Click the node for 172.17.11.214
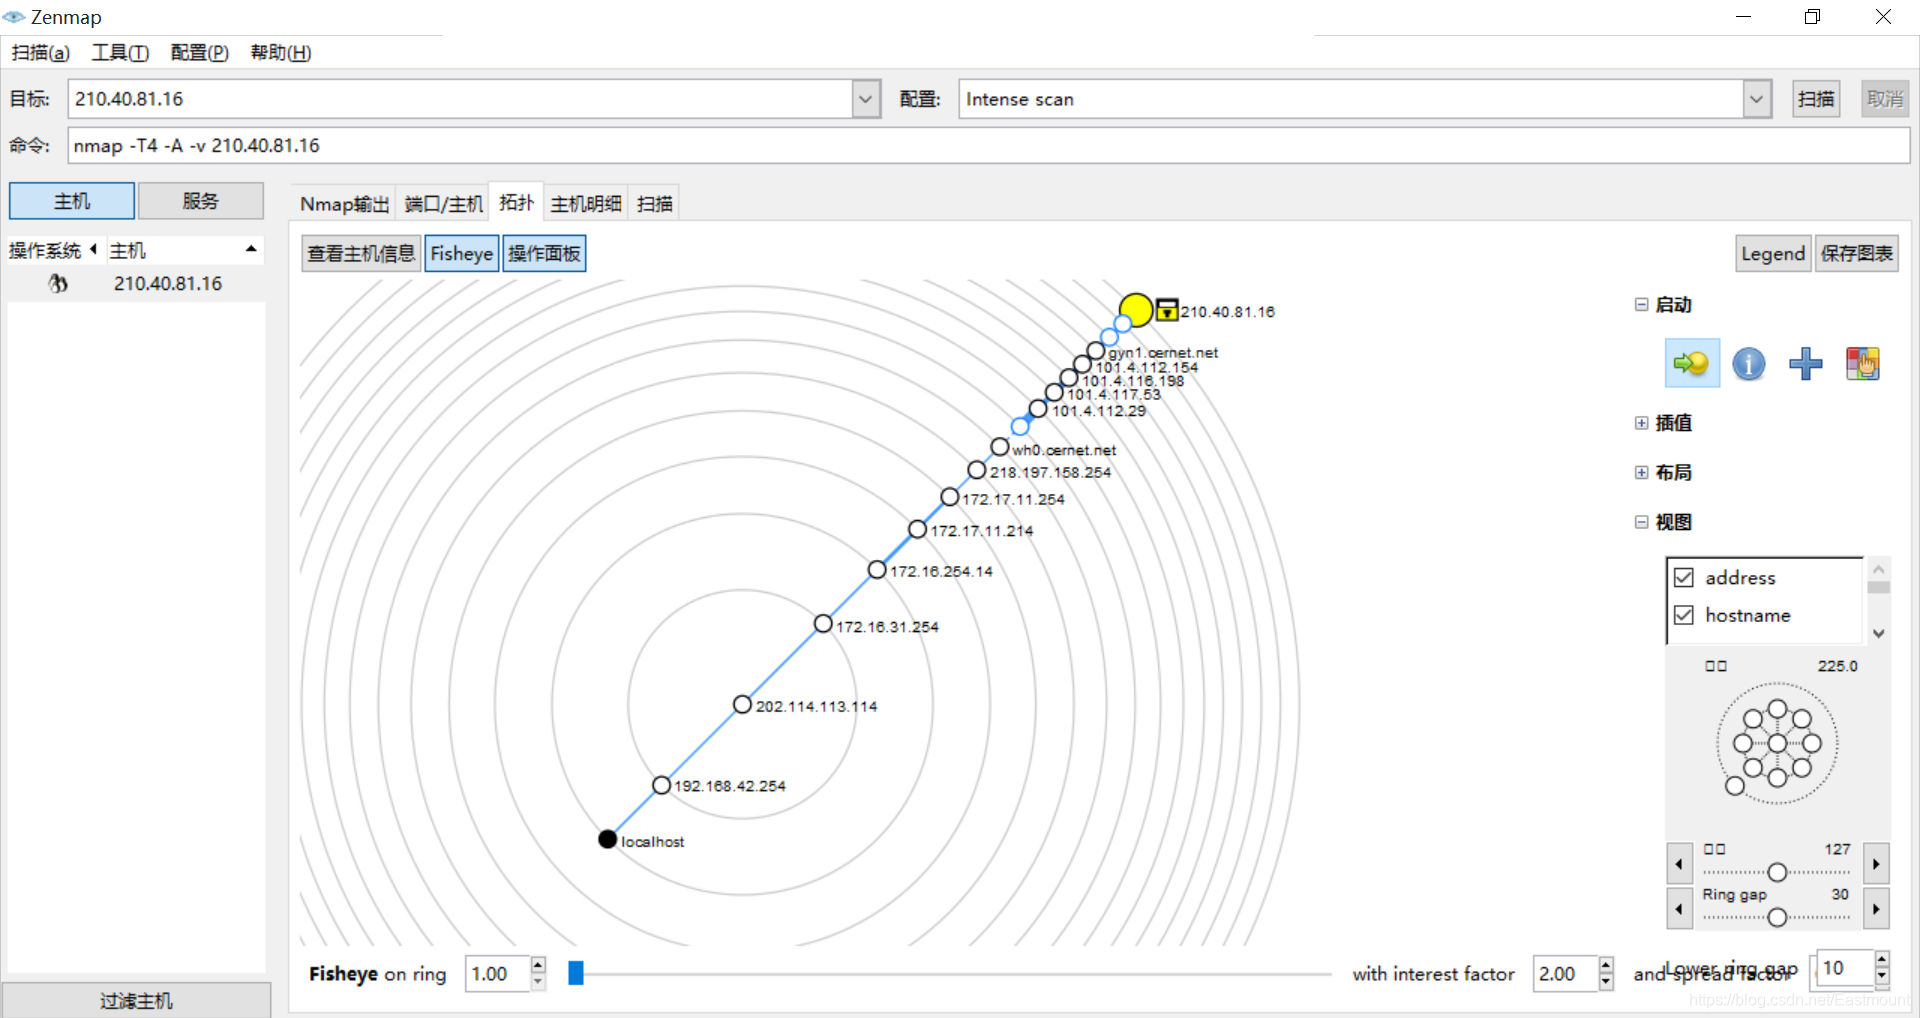 pos(917,529)
